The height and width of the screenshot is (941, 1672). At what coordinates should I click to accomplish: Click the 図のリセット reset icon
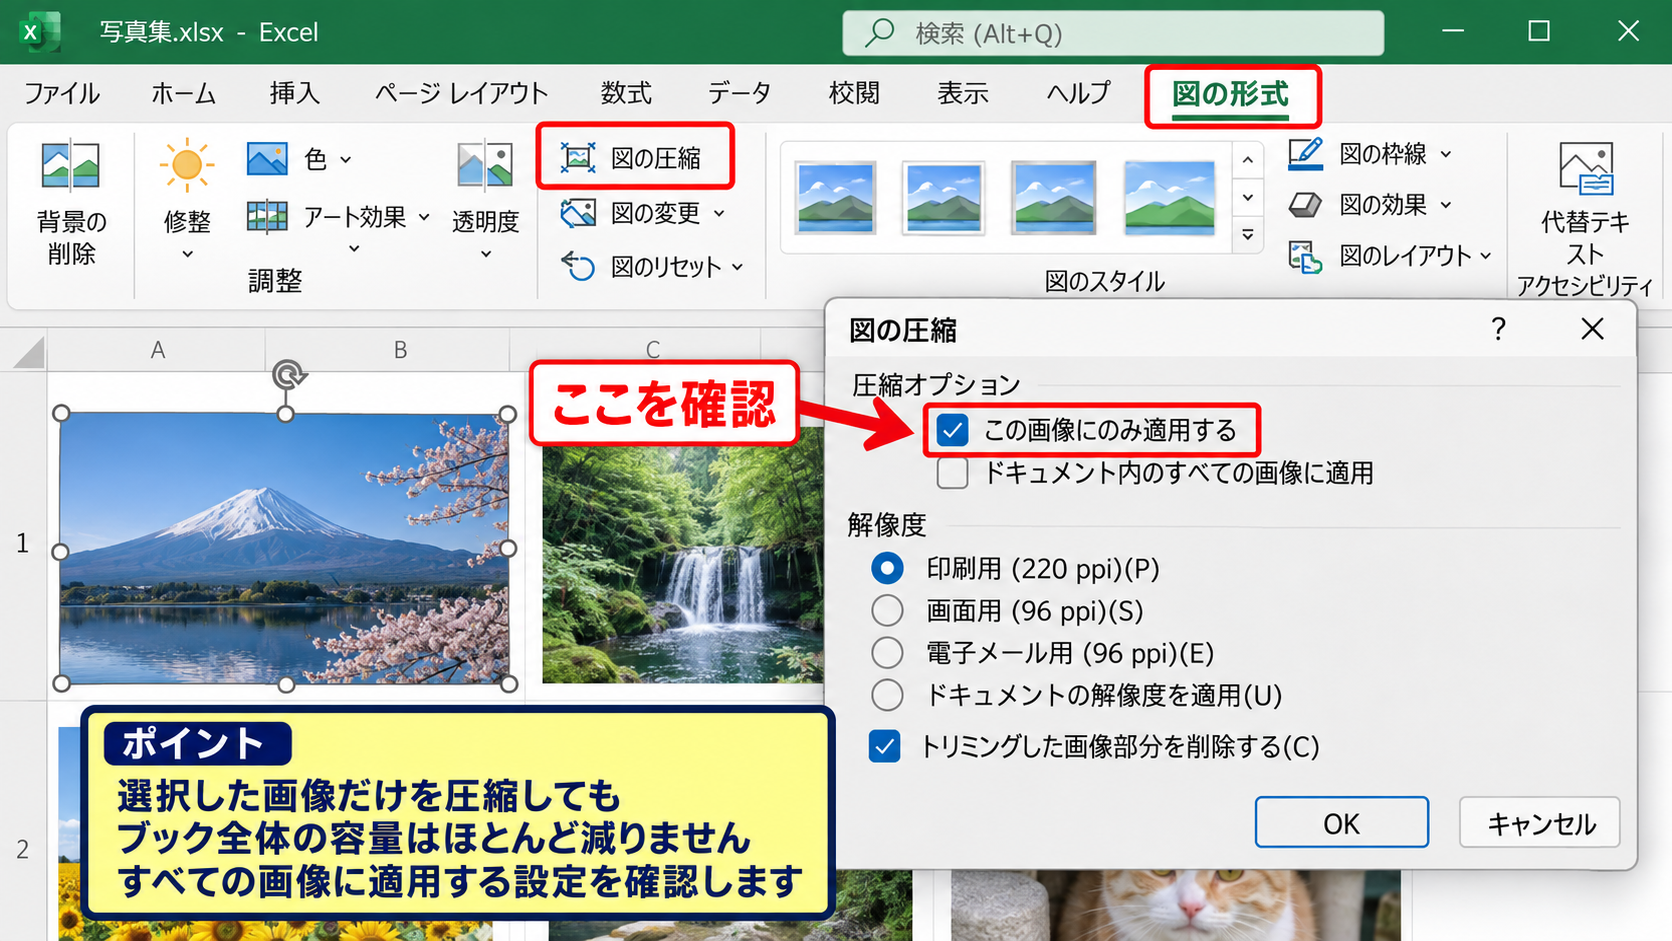tap(578, 266)
